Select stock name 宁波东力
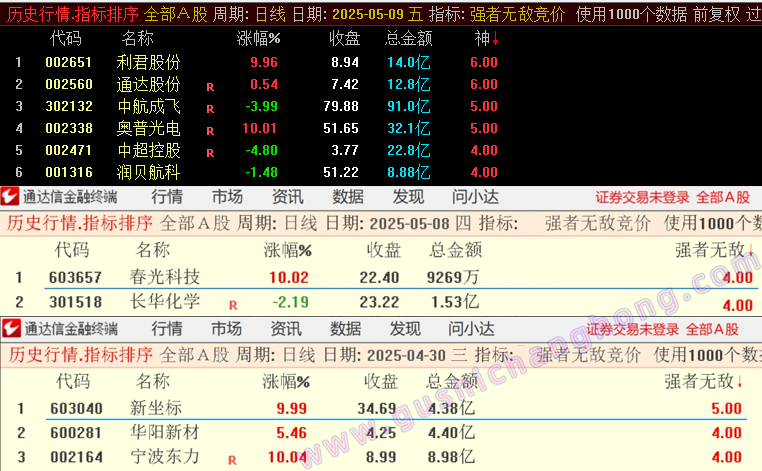The image size is (762, 471). 165,456
